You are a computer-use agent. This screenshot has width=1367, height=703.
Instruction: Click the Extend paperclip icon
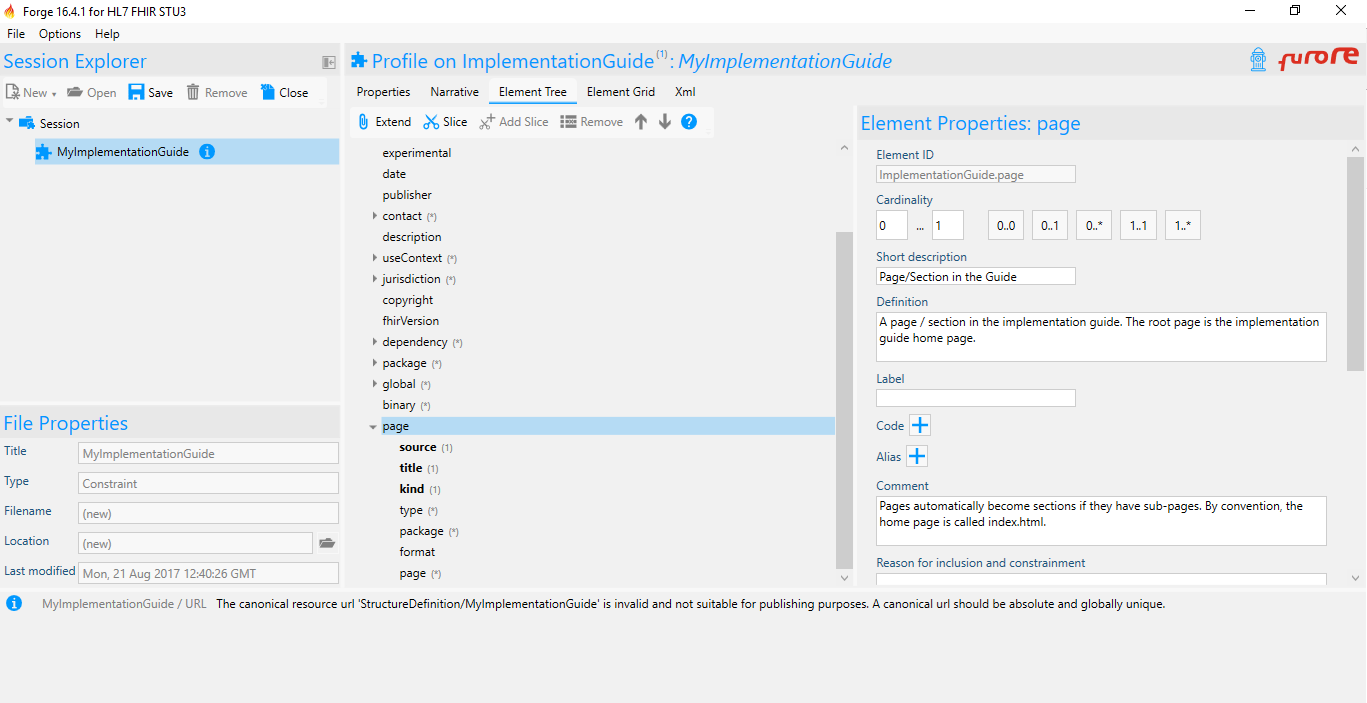coord(363,122)
